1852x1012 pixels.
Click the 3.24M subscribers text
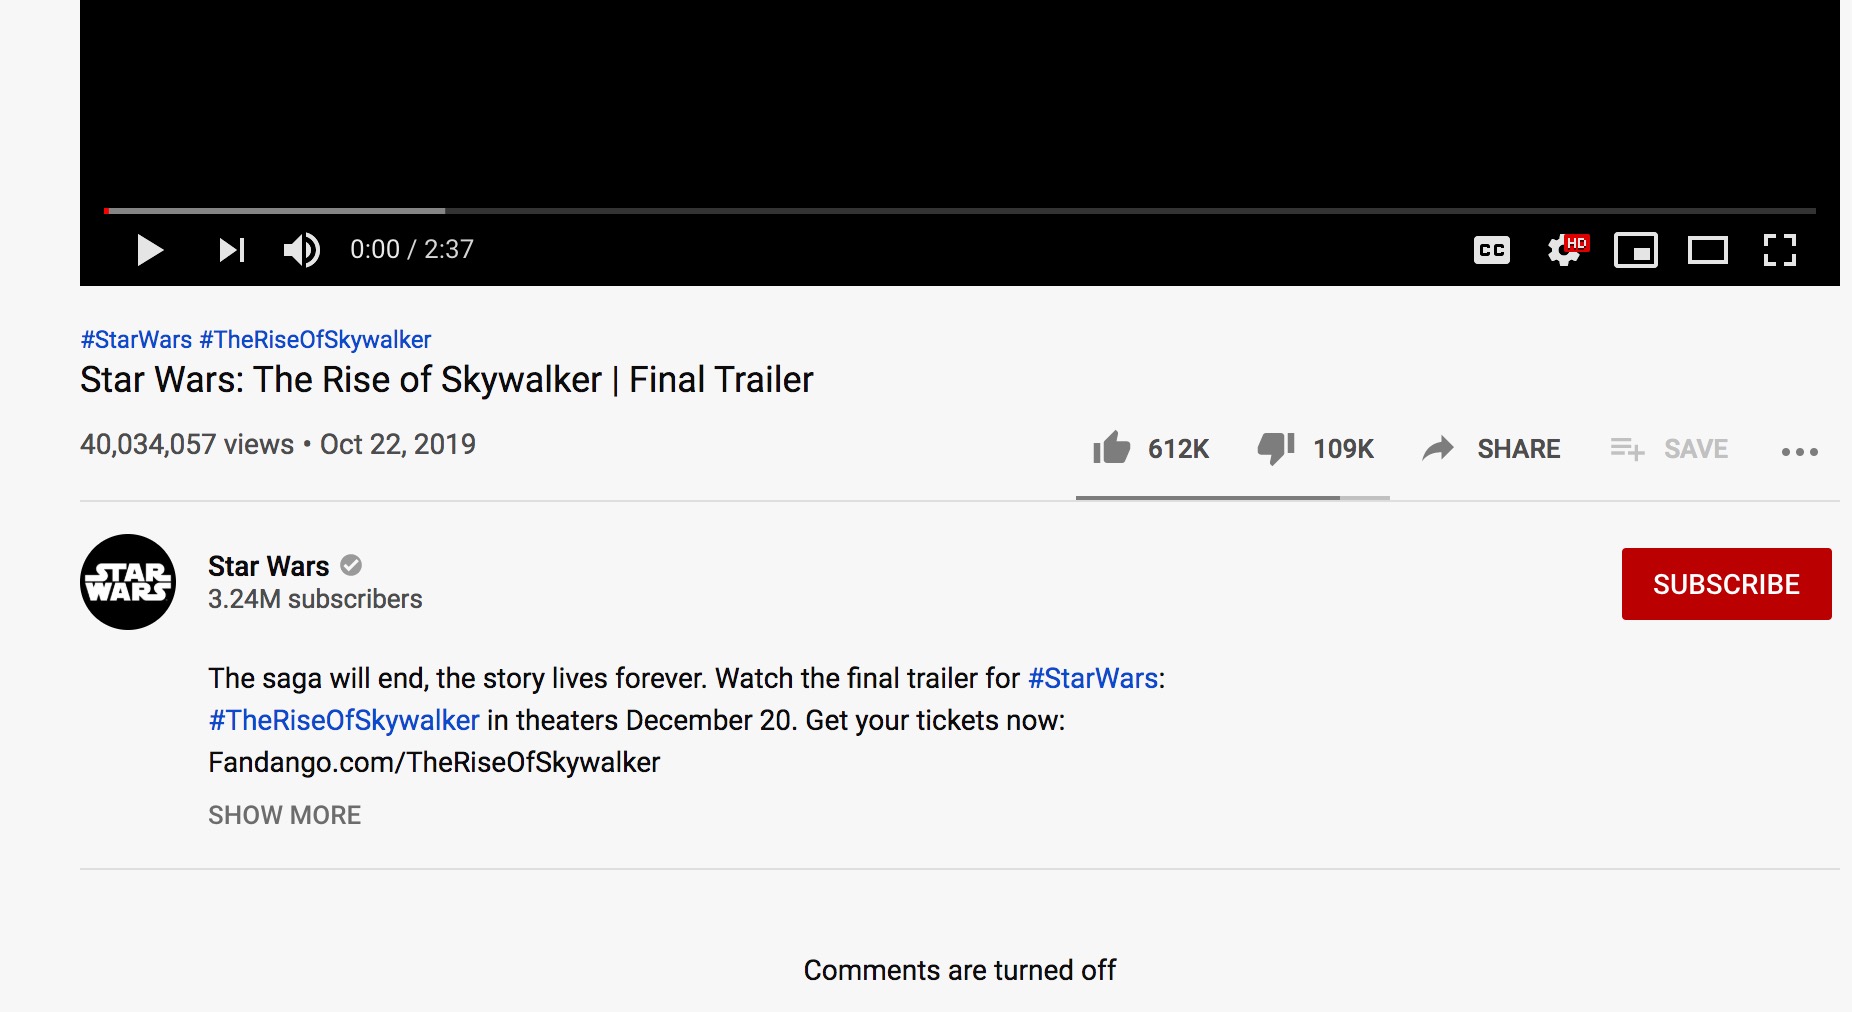pos(315,599)
